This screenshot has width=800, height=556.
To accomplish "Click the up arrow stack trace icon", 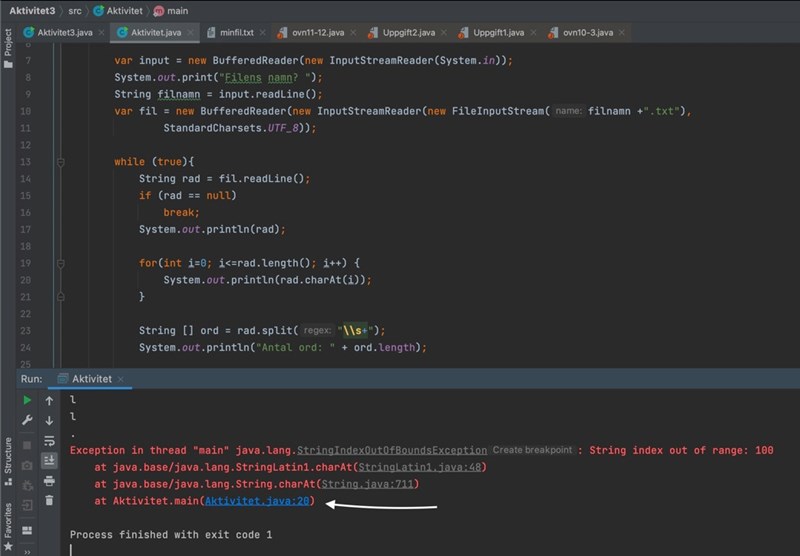I will click(x=49, y=400).
